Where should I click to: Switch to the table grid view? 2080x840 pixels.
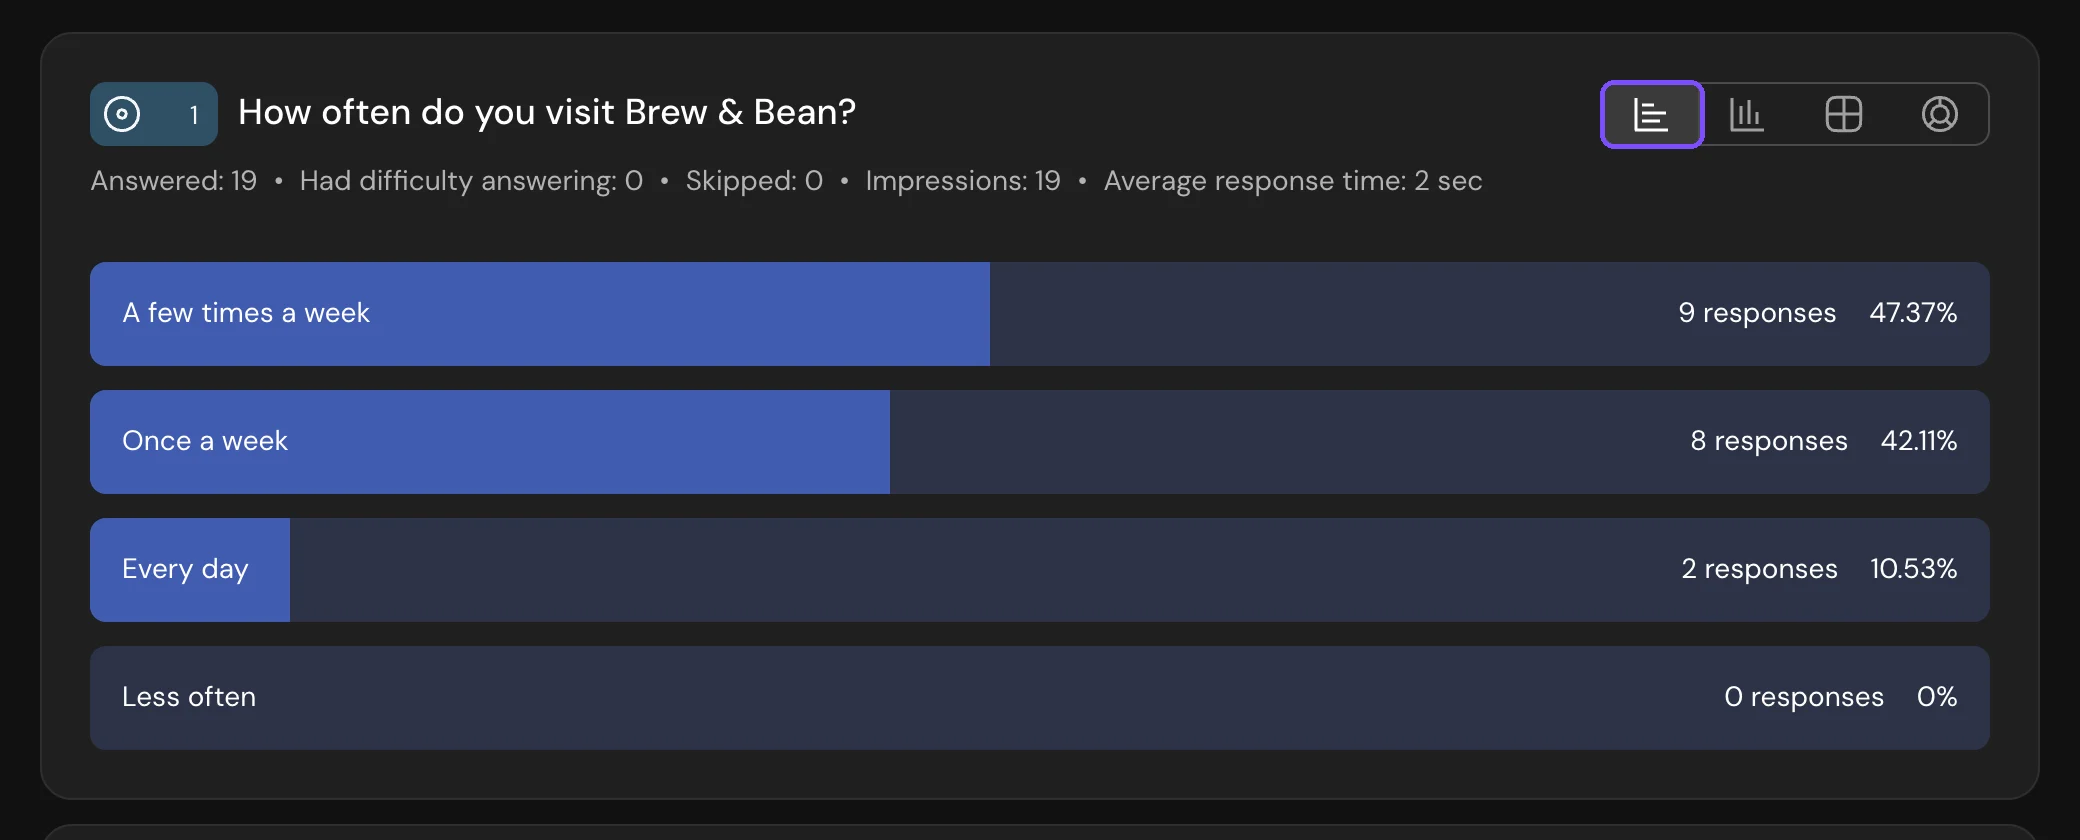(1843, 114)
